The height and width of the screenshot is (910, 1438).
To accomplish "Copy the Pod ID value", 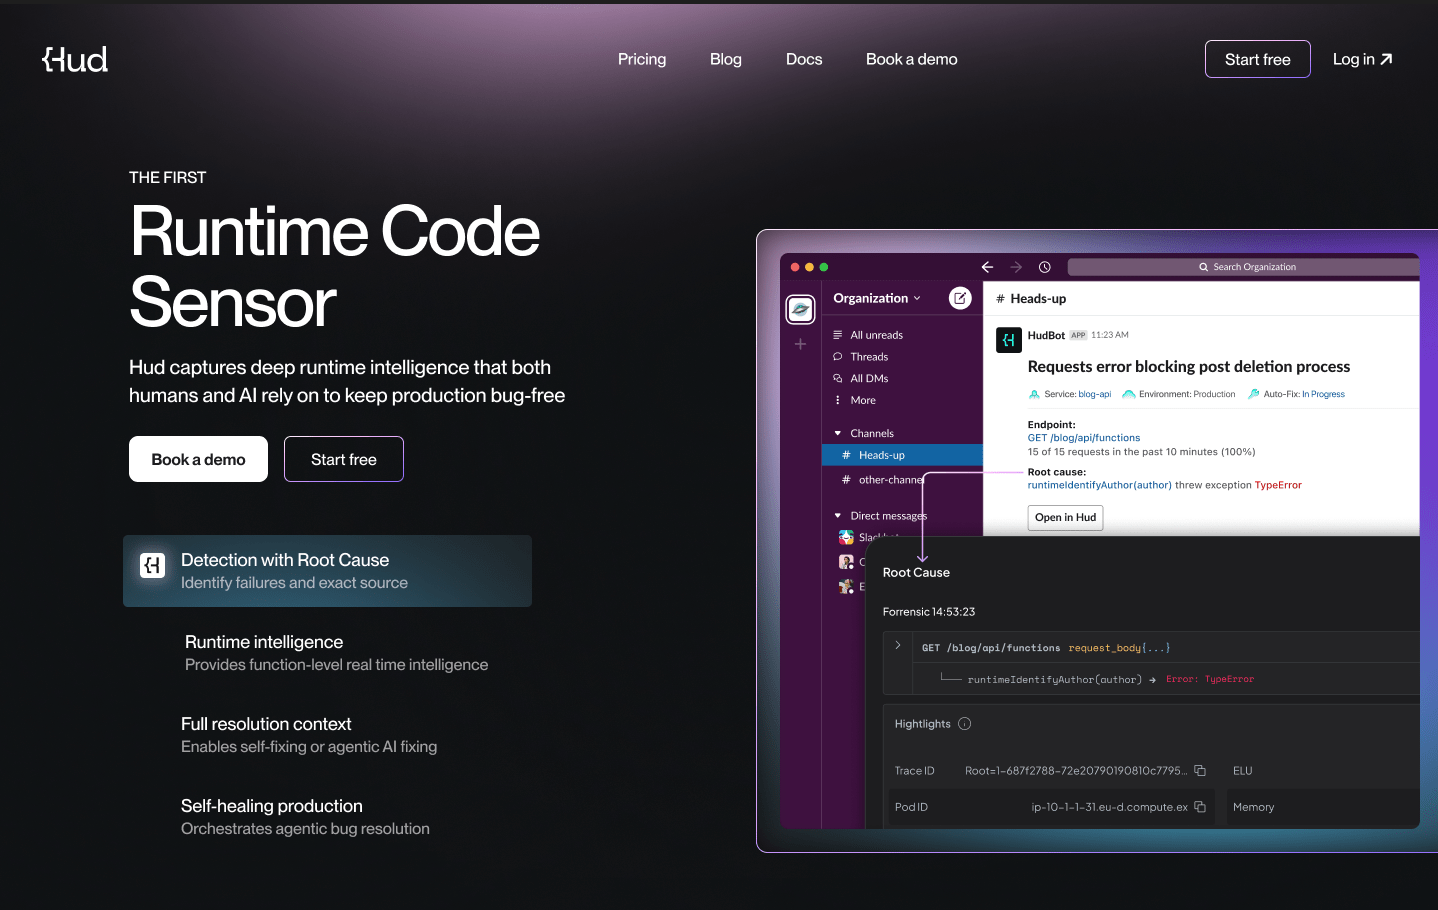I will [1200, 807].
